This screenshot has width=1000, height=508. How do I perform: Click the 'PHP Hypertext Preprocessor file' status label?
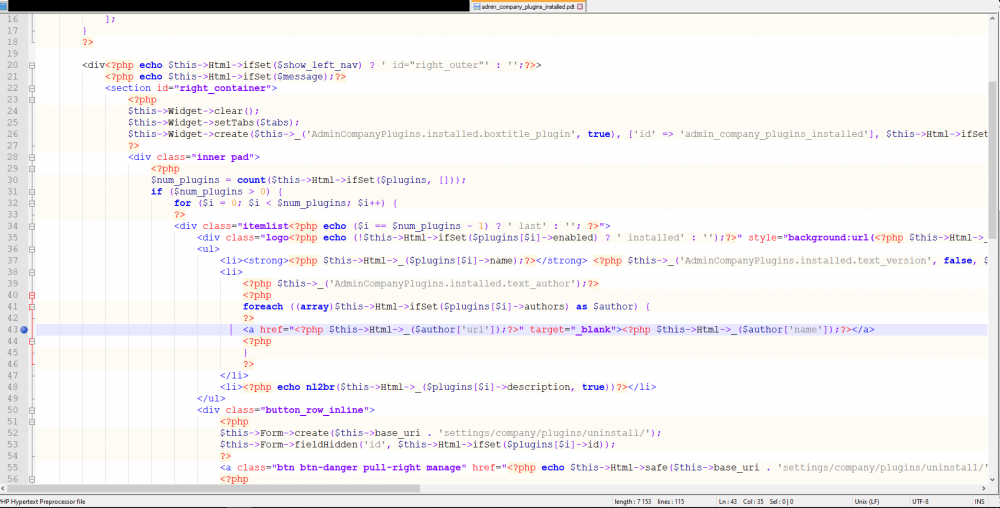tap(43, 502)
